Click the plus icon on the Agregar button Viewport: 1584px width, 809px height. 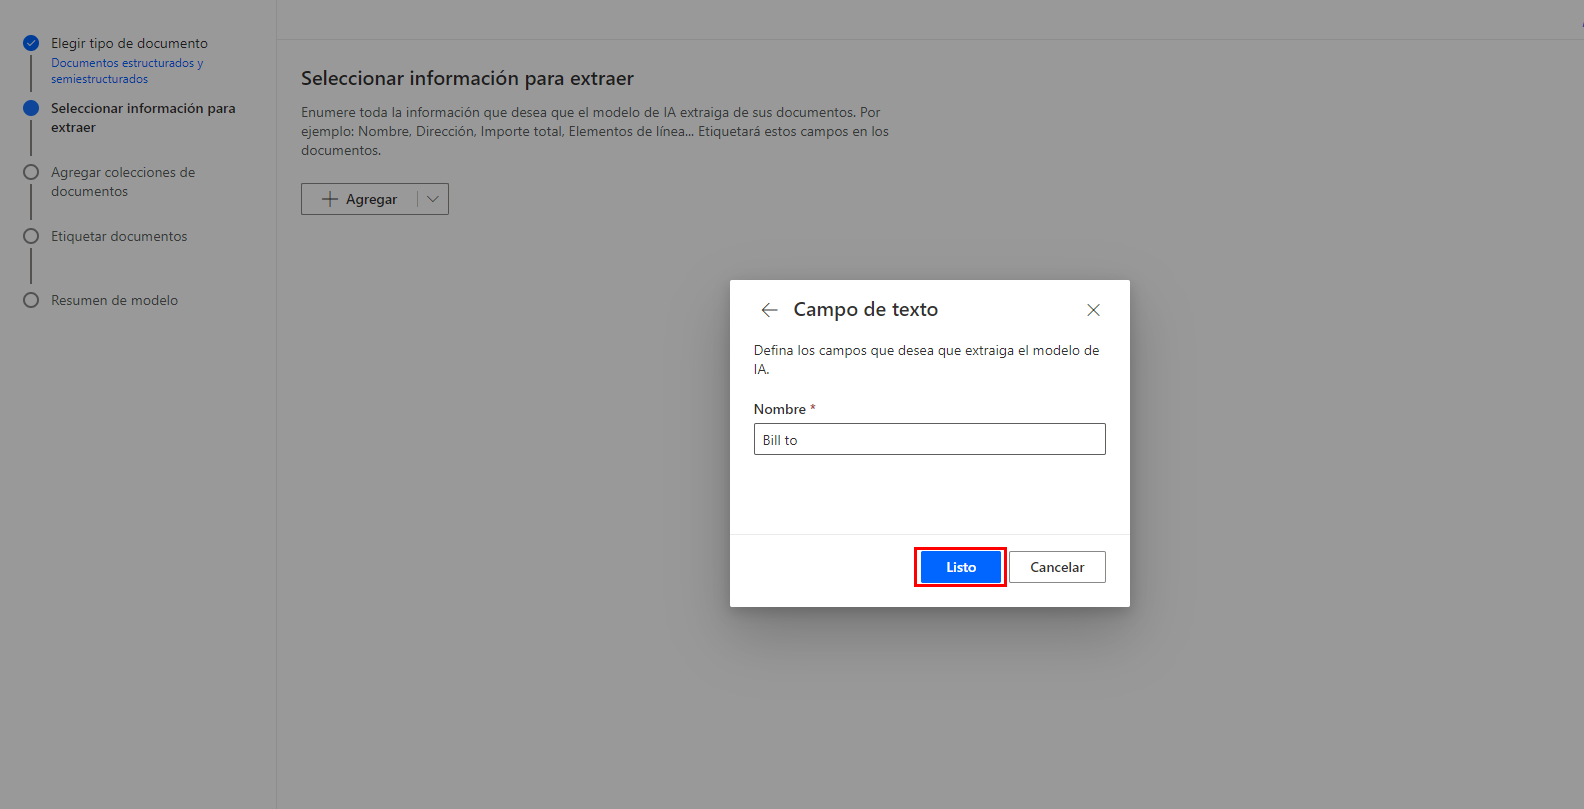click(x=330, y=199)
